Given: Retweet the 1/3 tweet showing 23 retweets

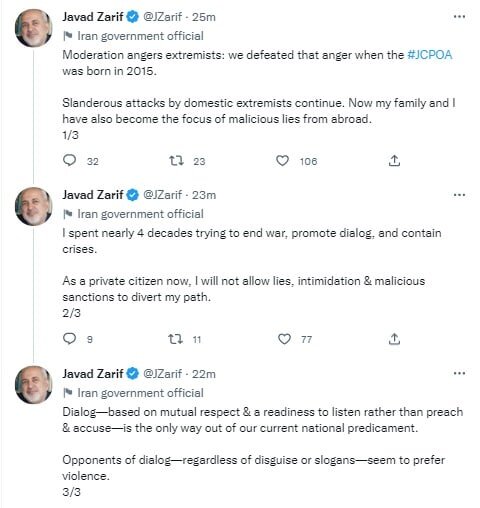Looking at the screenshot, I should click(176, 161).
